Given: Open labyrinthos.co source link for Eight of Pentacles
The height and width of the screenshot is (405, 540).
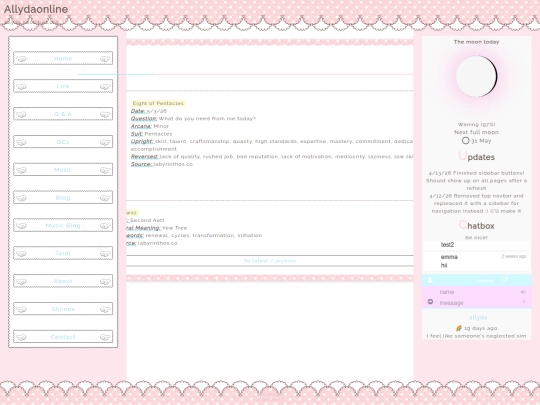Looking at the screenshot, I should (173, 164).
